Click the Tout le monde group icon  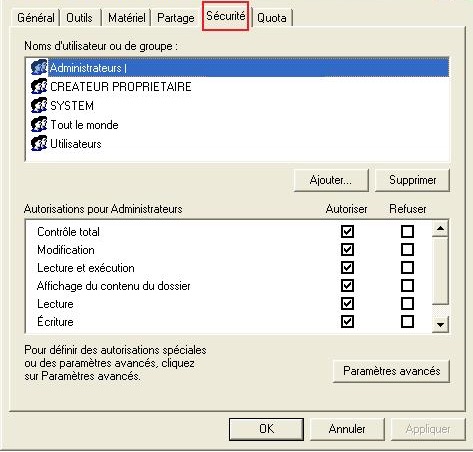[x=39, y=124]
